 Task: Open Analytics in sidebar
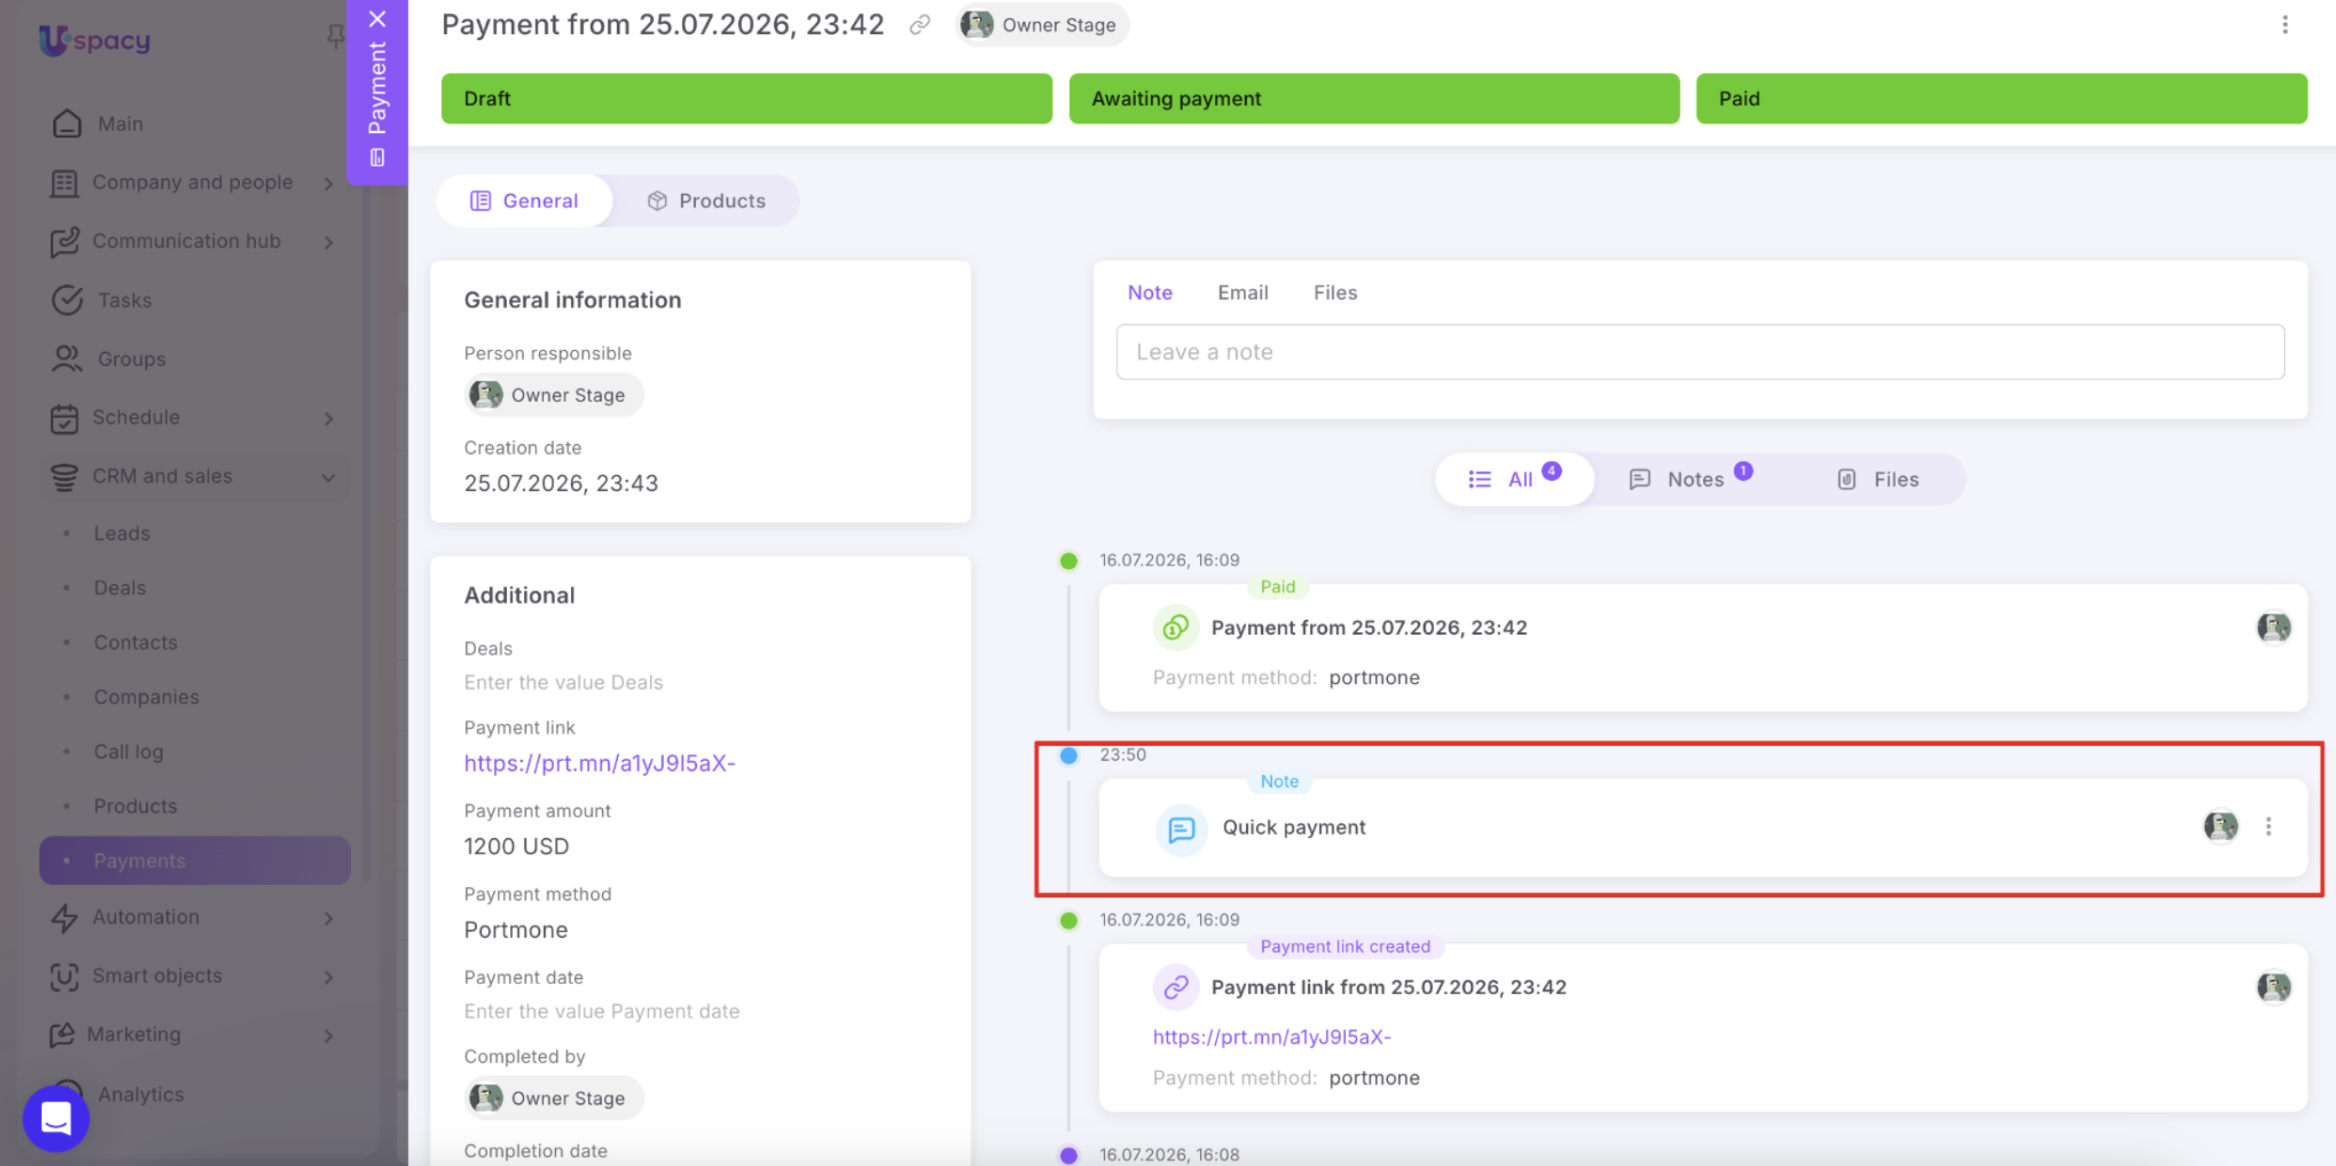point(140,1094)
